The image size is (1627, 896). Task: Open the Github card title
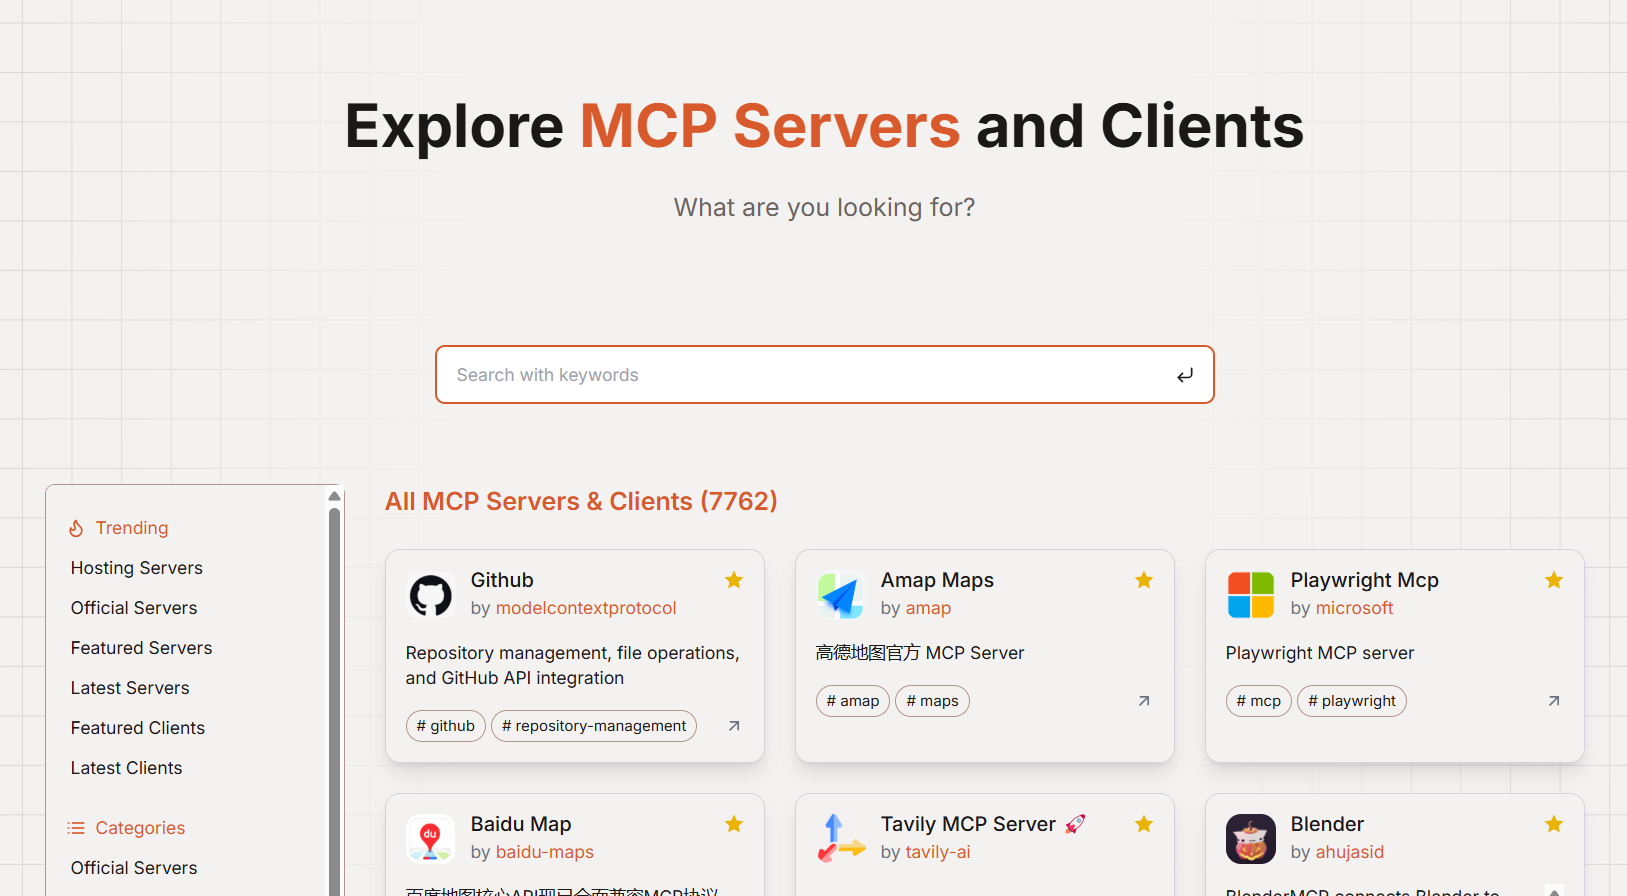pyautogui.click(x=502, y=580)
